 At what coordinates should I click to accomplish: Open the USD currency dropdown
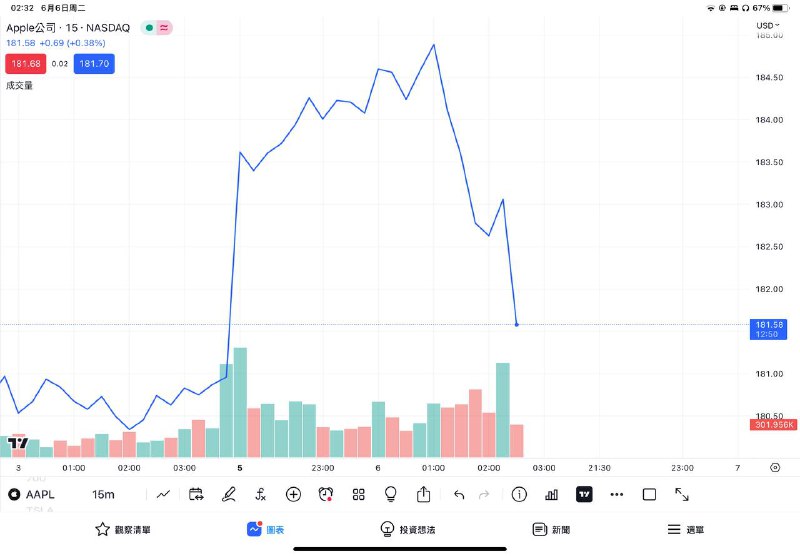767,25
